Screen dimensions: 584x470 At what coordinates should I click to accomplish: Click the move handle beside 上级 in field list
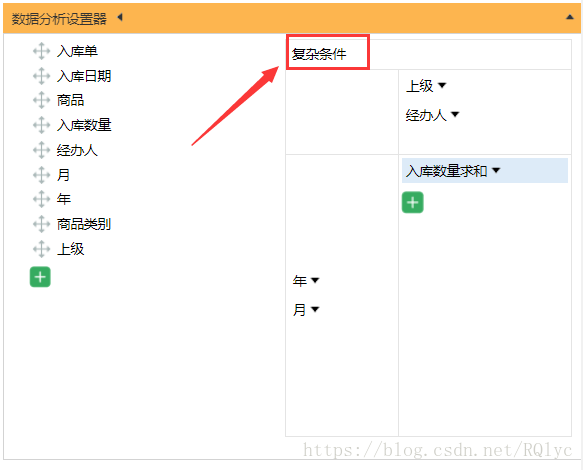tap(41, 249)
